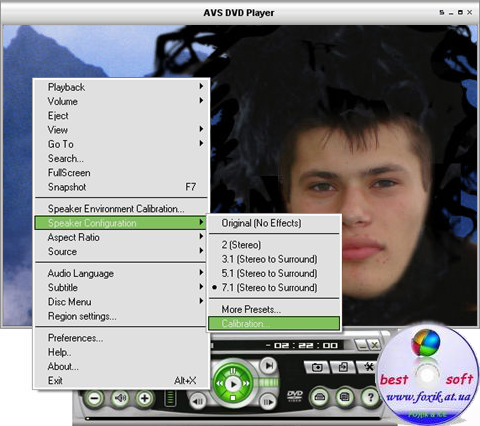Close the control panel with the X
This screenshot has height=426, width=480.
(374, 345)
